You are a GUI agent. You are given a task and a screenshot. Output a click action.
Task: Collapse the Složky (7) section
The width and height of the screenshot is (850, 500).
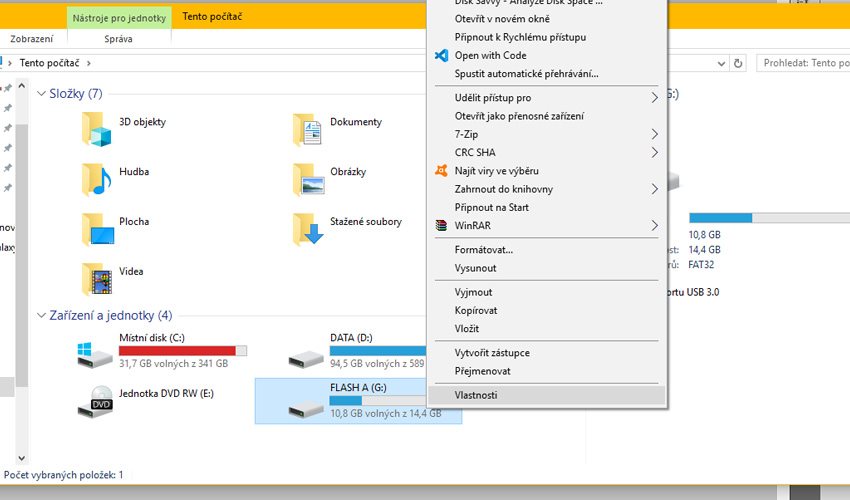pyautogui.click(x=39, y=94)
